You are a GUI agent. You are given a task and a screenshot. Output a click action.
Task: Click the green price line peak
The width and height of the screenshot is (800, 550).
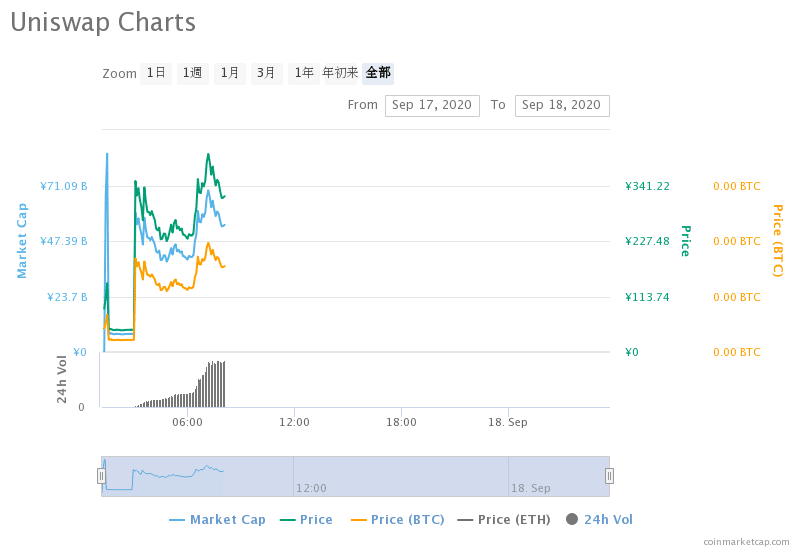coord(208,154)
